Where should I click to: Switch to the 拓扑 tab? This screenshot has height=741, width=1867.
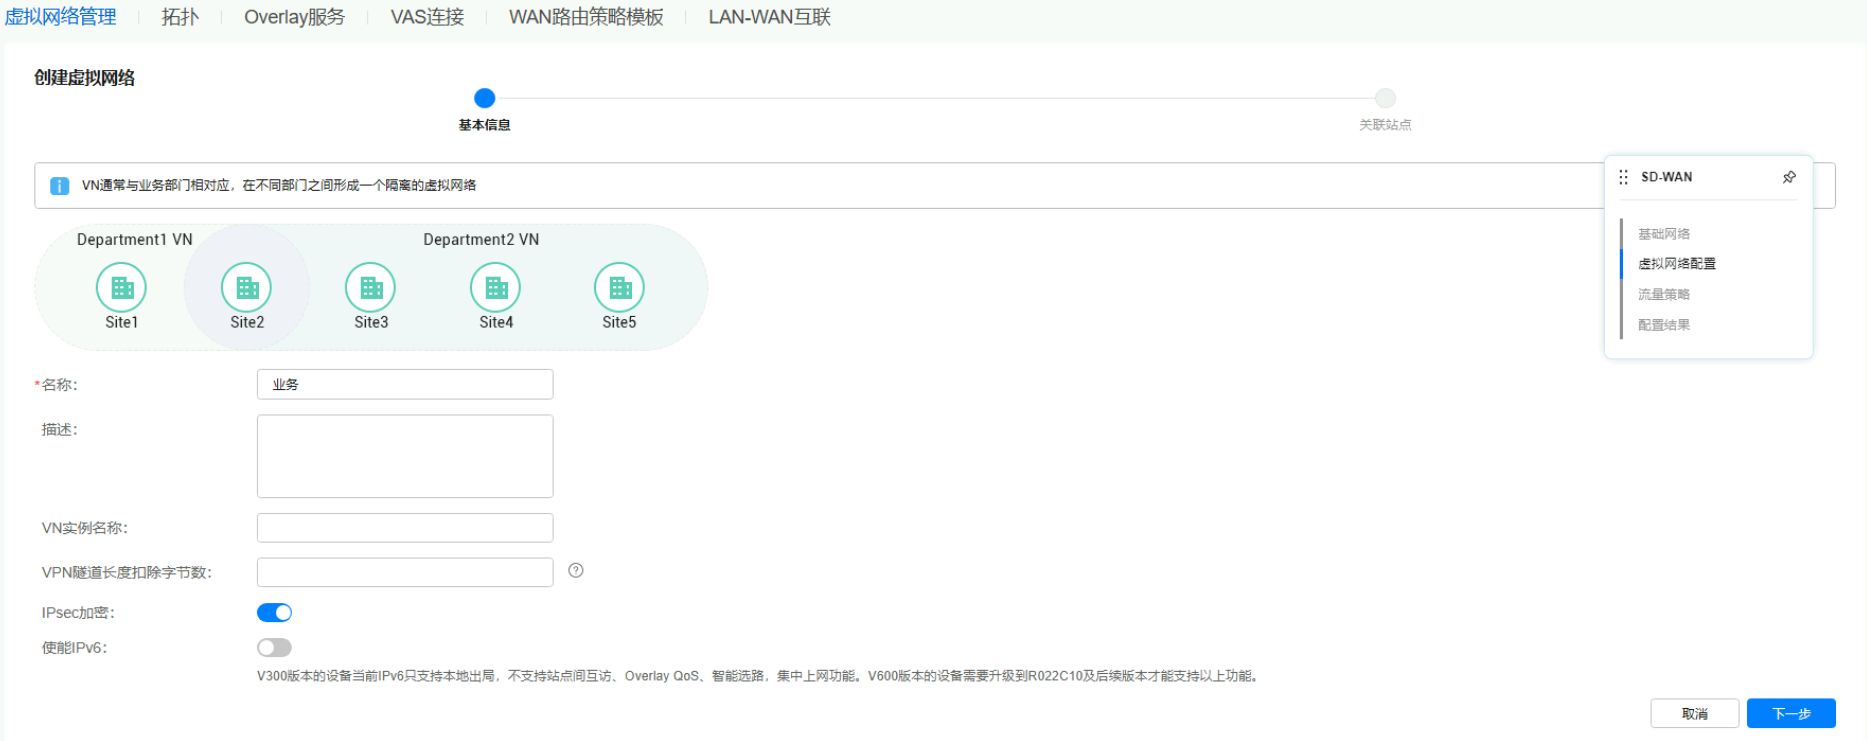pyautogui.click(x=180, y=17)
